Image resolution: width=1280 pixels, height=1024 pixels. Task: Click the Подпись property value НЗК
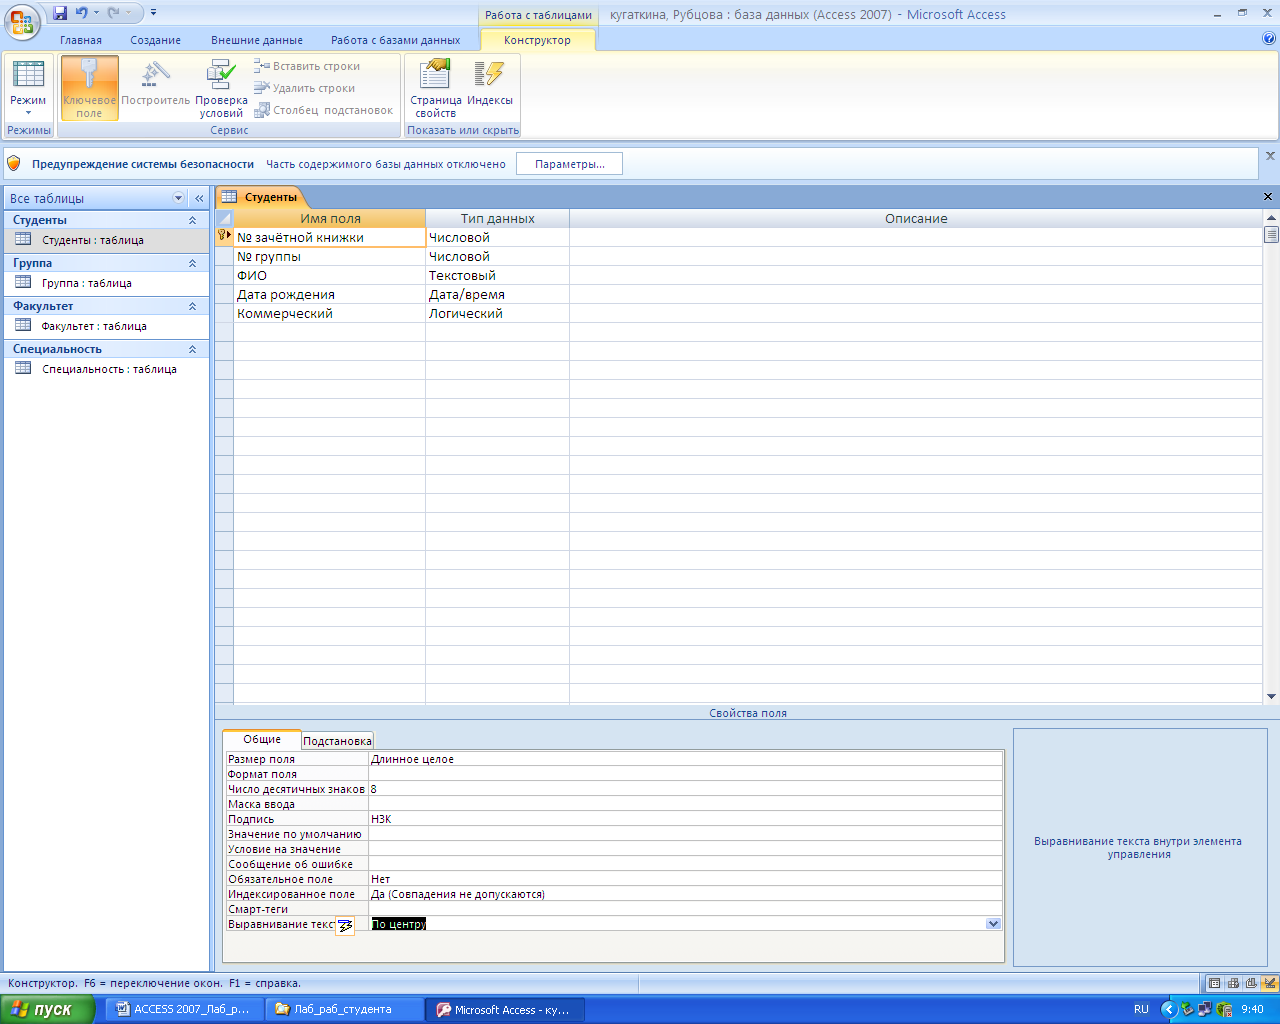coord(685,820)
